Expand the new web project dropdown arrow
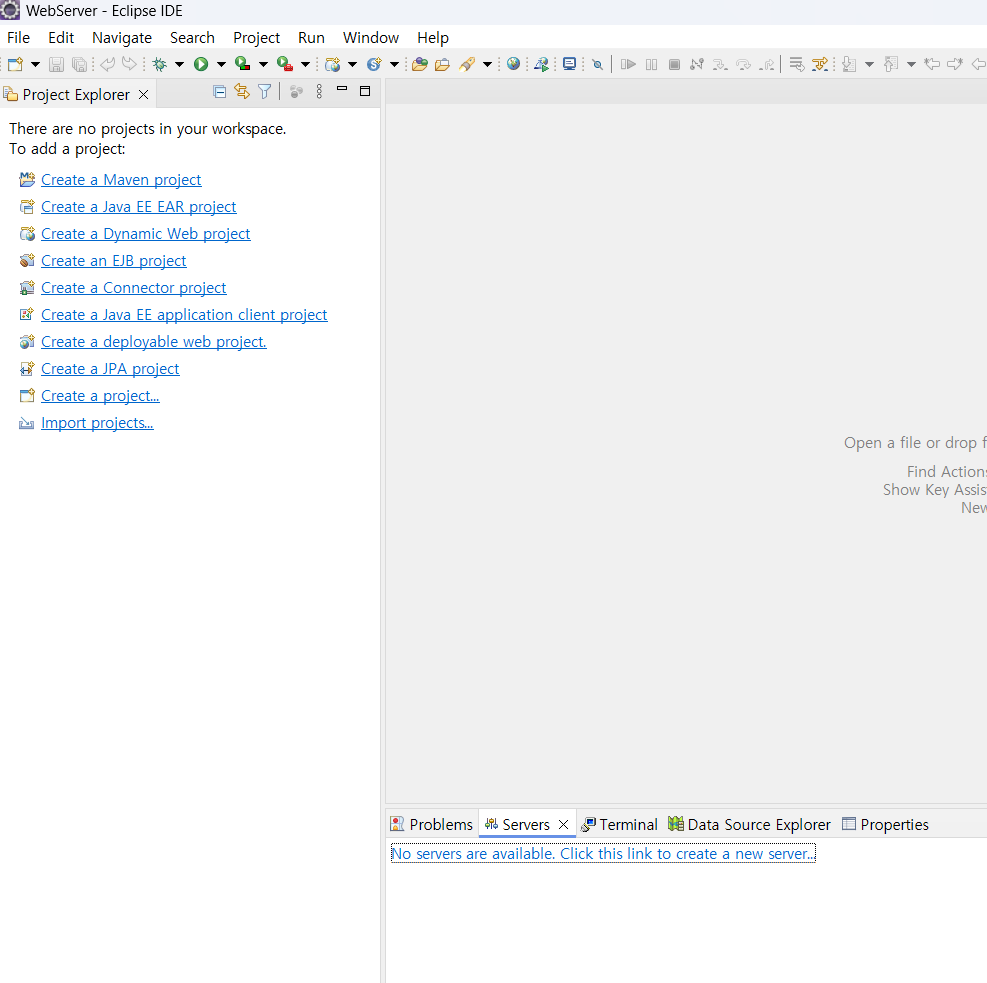Screen dimensions: 987x983 point(352,64)
